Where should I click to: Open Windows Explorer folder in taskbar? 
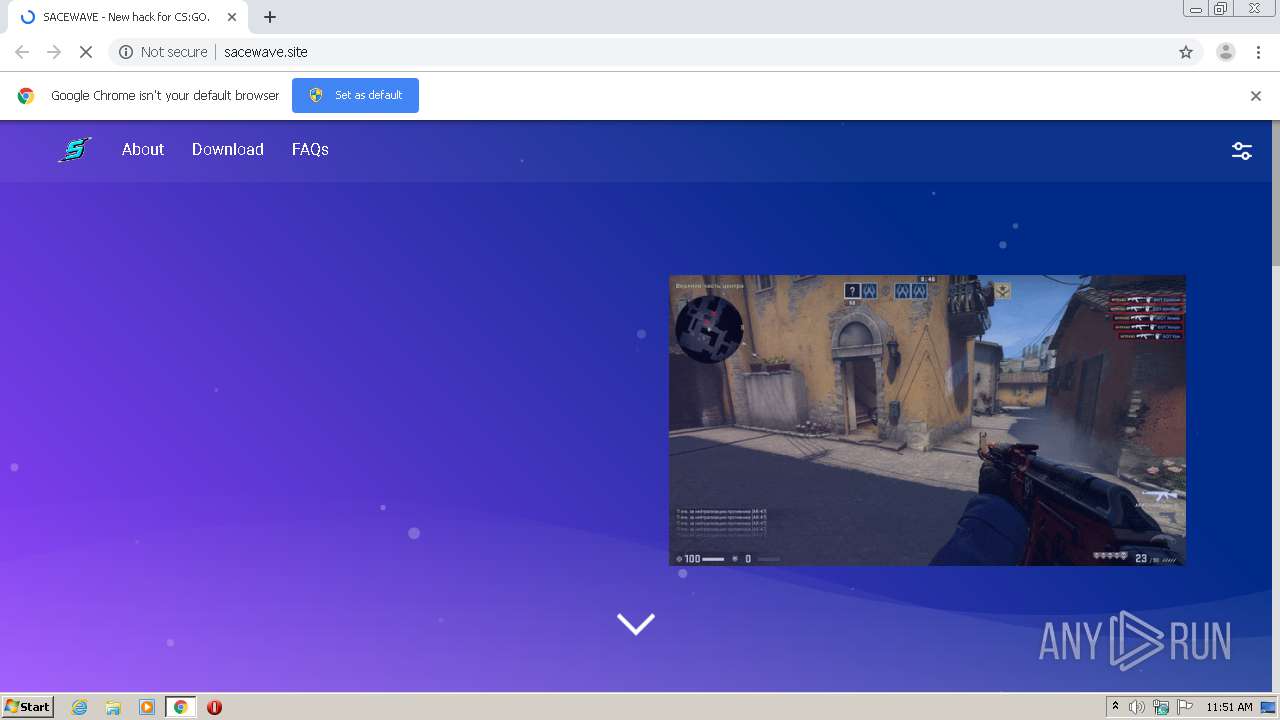pyautogui.click(x=113, y=707)
